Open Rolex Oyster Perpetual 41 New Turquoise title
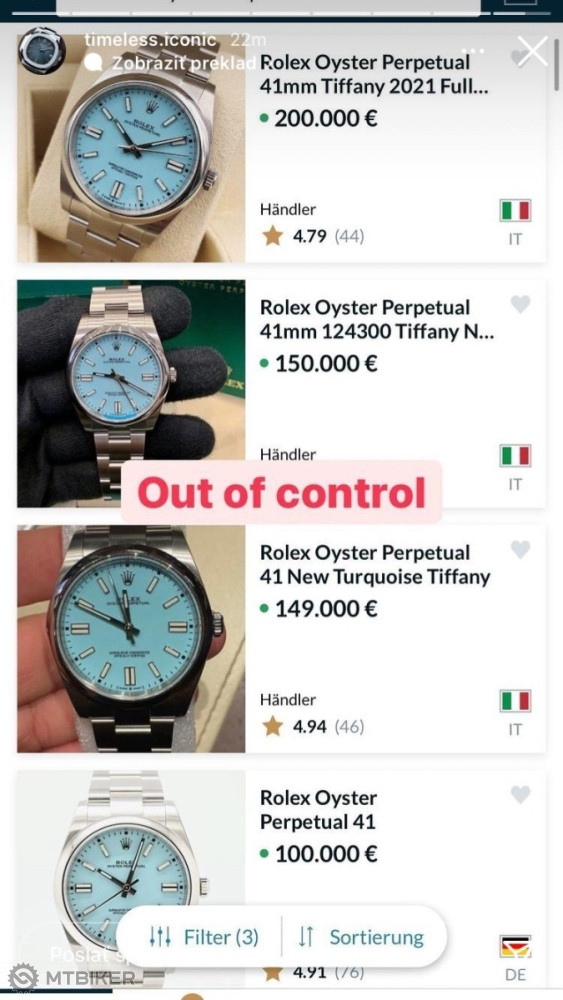The image size is (563, 1000). [x=375, y=564]
